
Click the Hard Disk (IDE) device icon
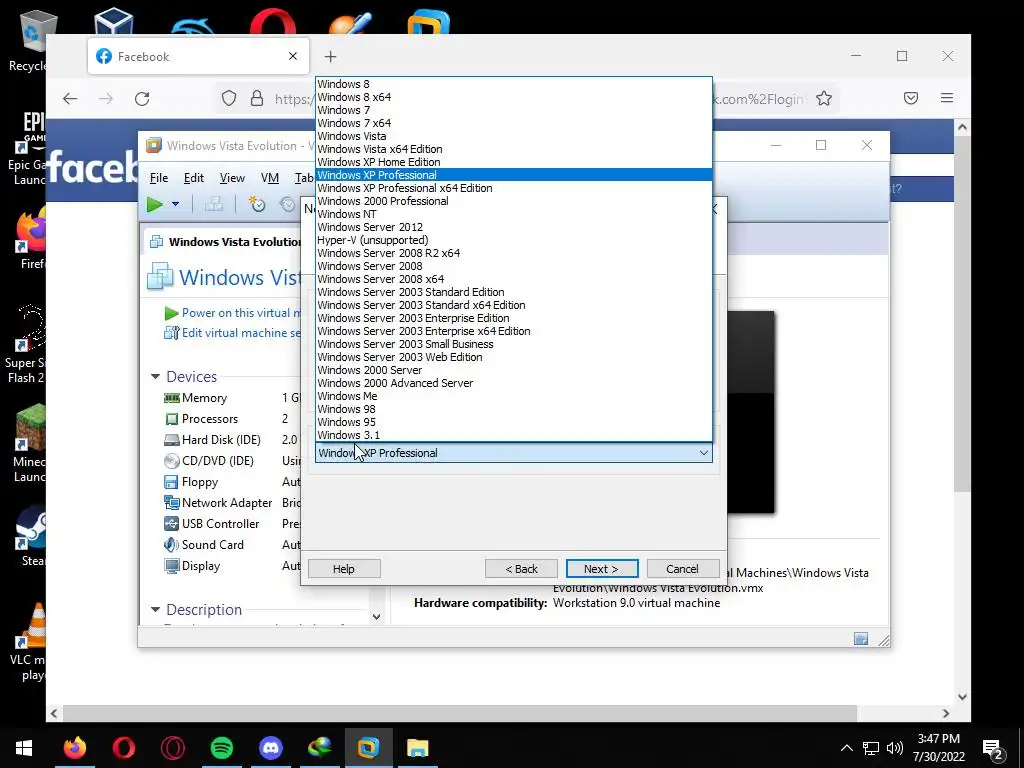(172, 440)
